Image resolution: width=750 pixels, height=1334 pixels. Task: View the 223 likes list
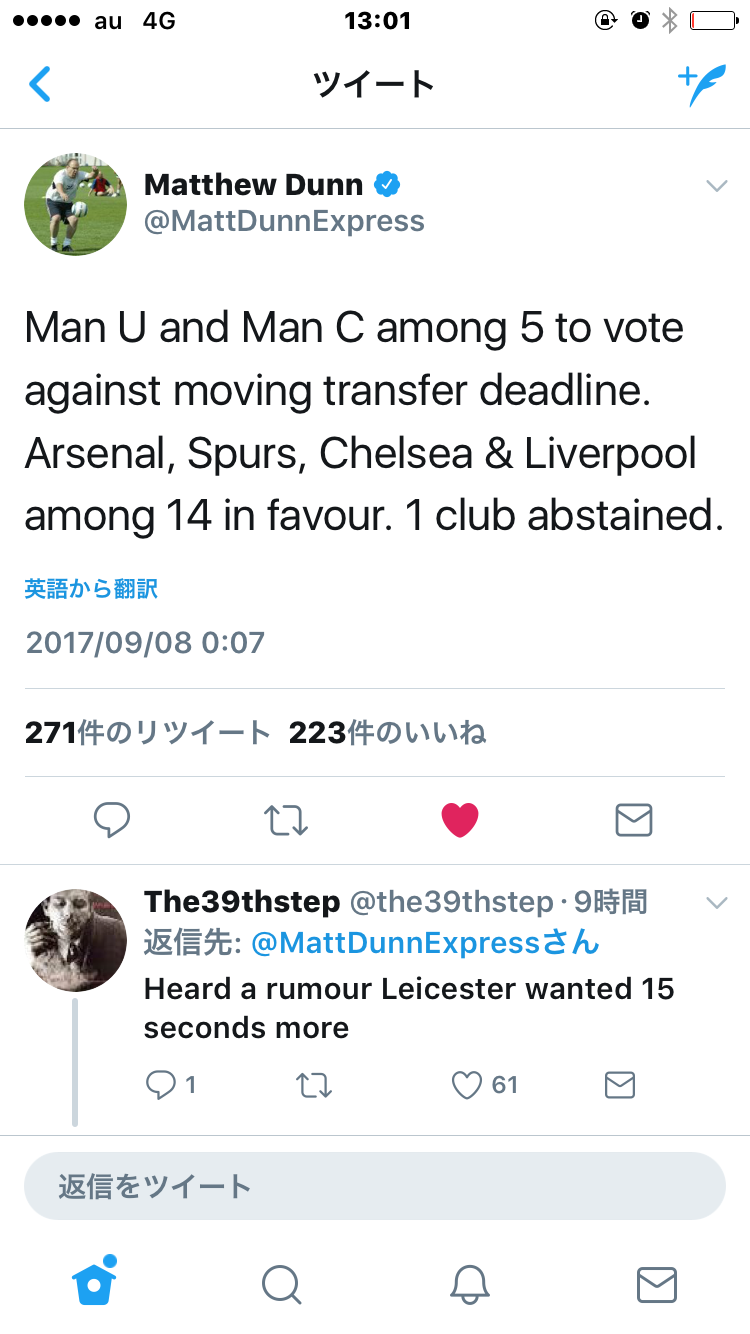coord(388,733)
